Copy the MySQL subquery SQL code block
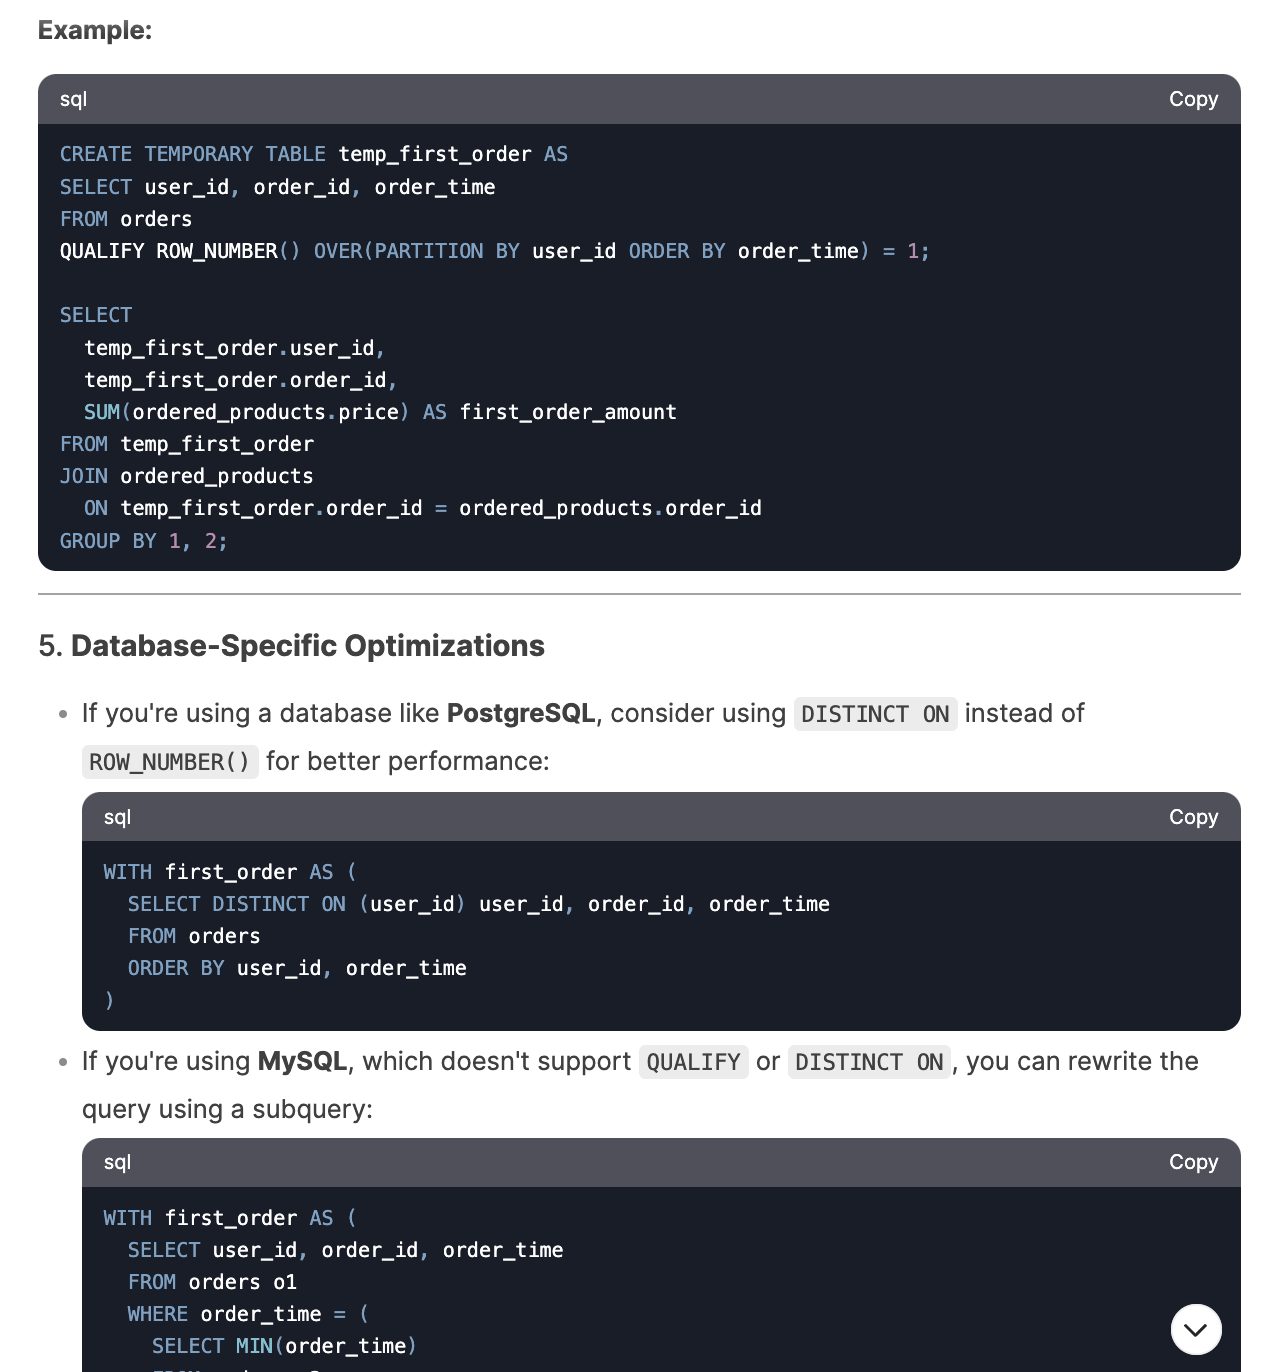Image resolution: width=1280 pixels, height=1372 pixels. point(1193,1162)
